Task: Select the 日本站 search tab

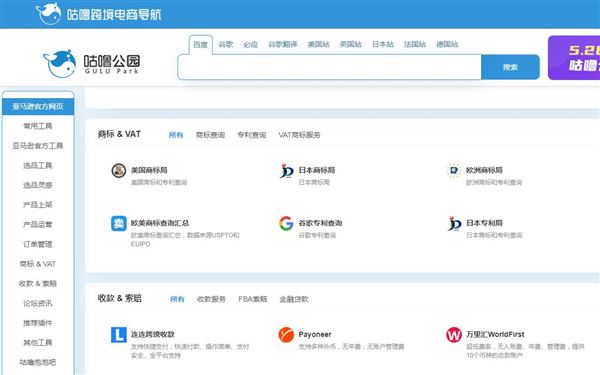Action: pyautogui.click(x=383, y=44)
